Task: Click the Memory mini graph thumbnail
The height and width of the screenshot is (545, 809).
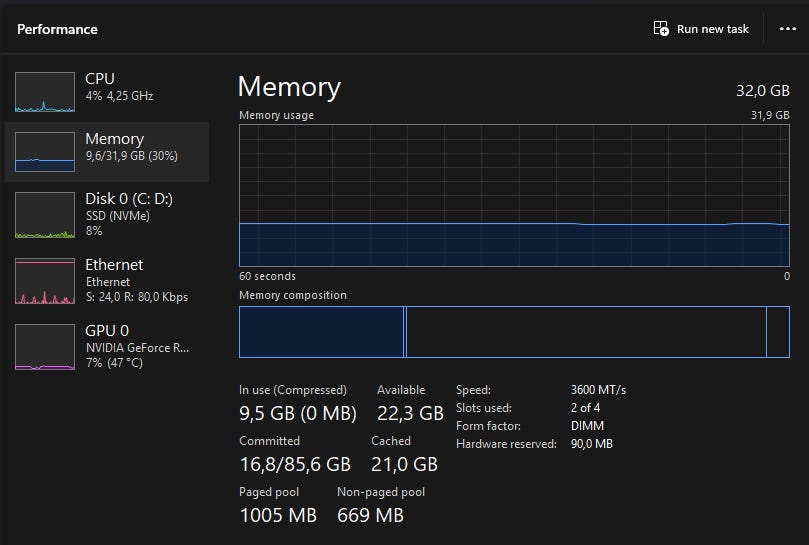Action: pyautogui.click(x=45, y=152)
